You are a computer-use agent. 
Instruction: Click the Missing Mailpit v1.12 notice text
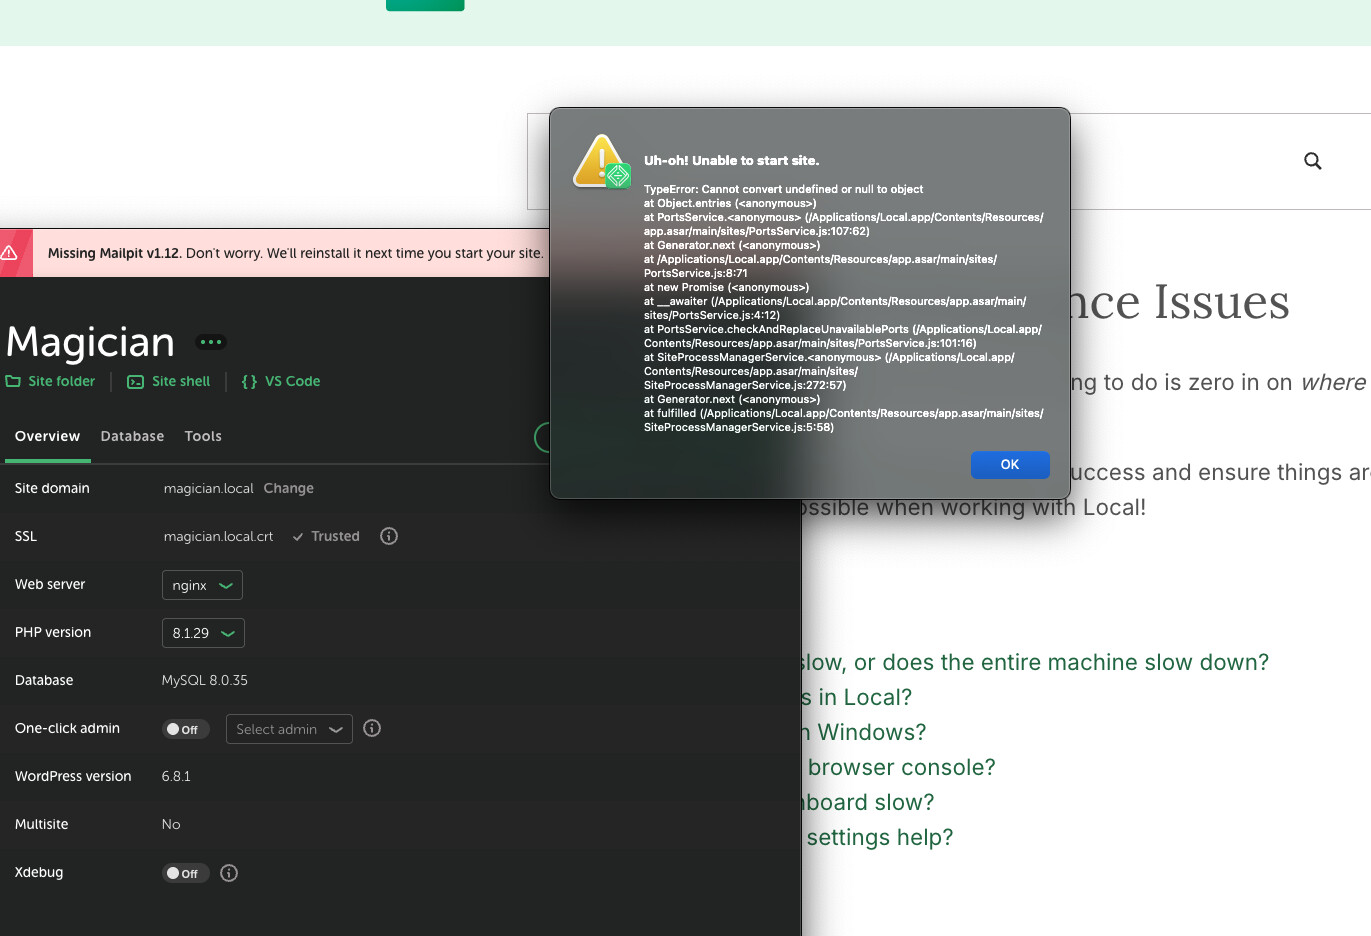296,253
